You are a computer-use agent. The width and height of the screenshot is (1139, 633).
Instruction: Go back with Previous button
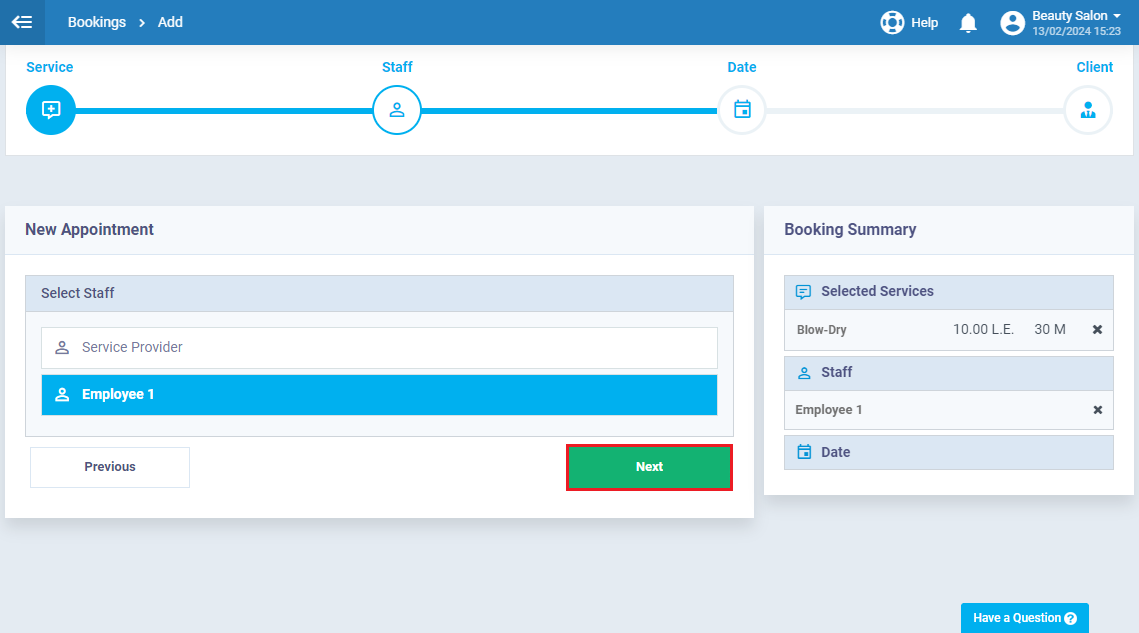click(x=110, y=467)
